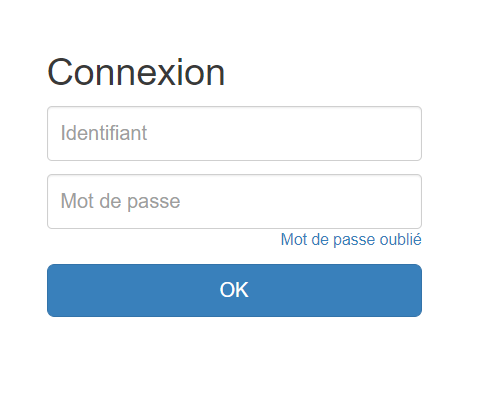Click the blue OK button

point(234,290)
